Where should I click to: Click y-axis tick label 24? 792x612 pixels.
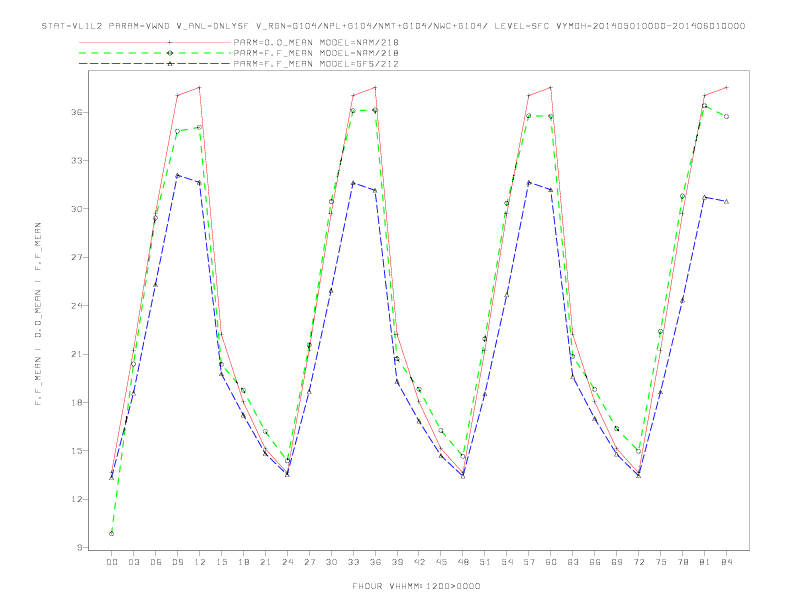[77, 305]
